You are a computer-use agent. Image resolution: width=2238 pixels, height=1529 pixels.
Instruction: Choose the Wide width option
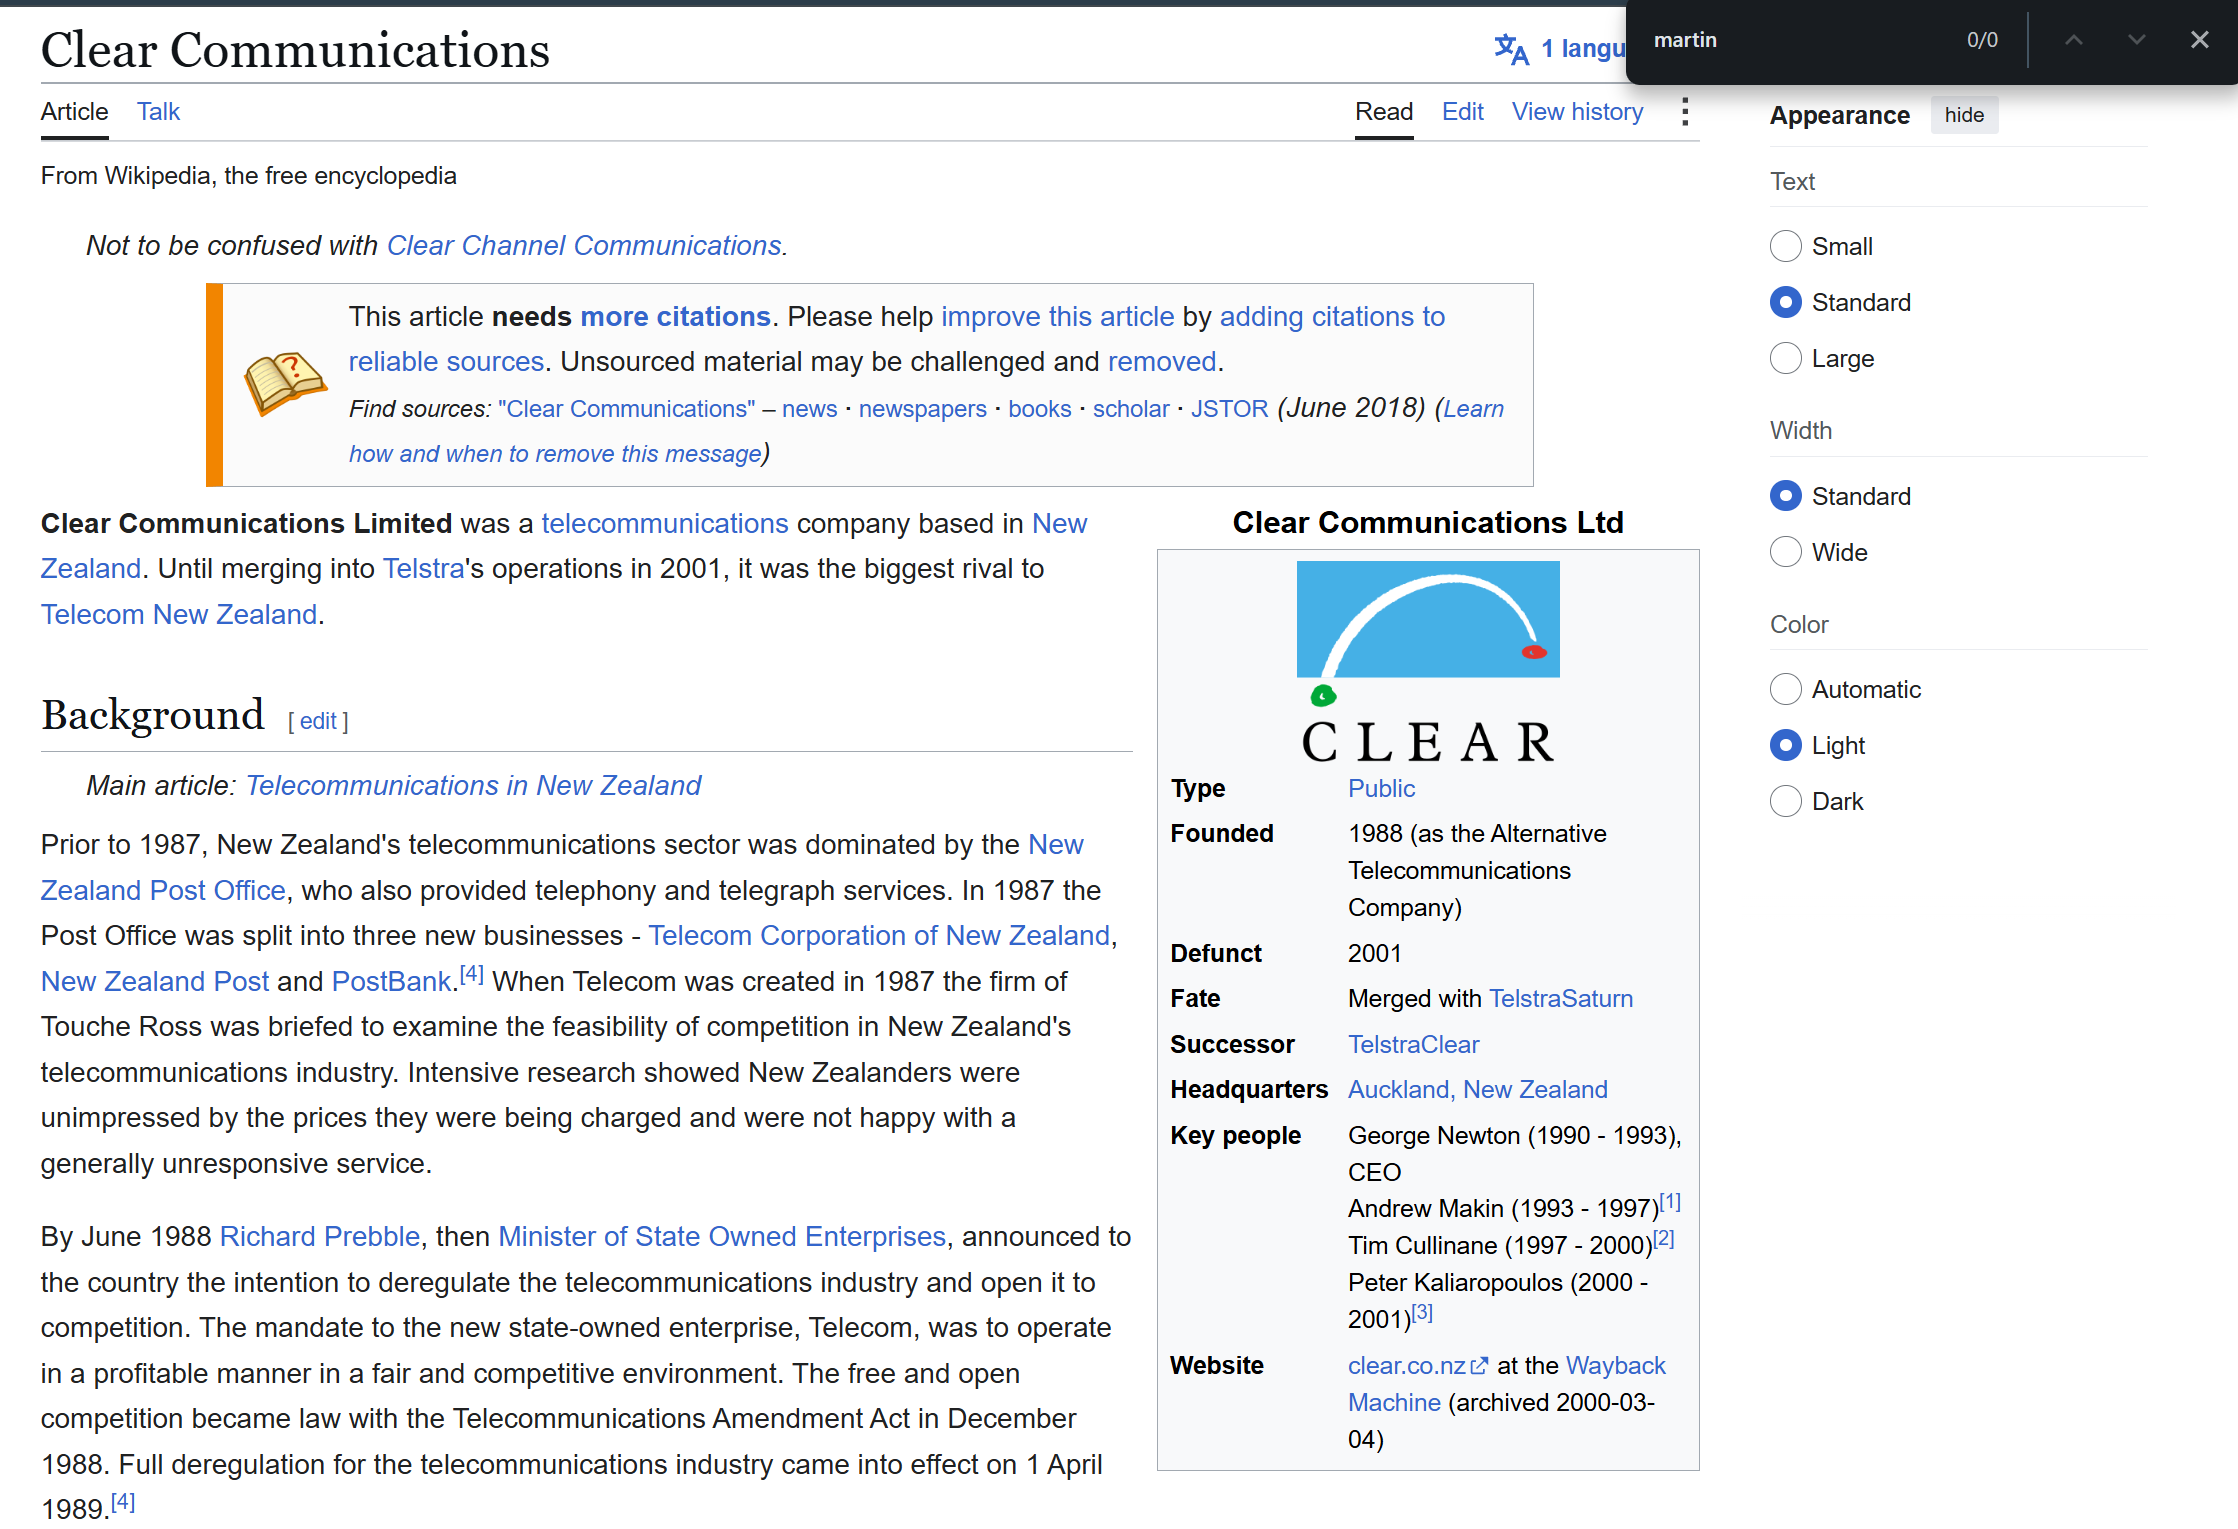pyautogui.click(x=1786, y=552)
